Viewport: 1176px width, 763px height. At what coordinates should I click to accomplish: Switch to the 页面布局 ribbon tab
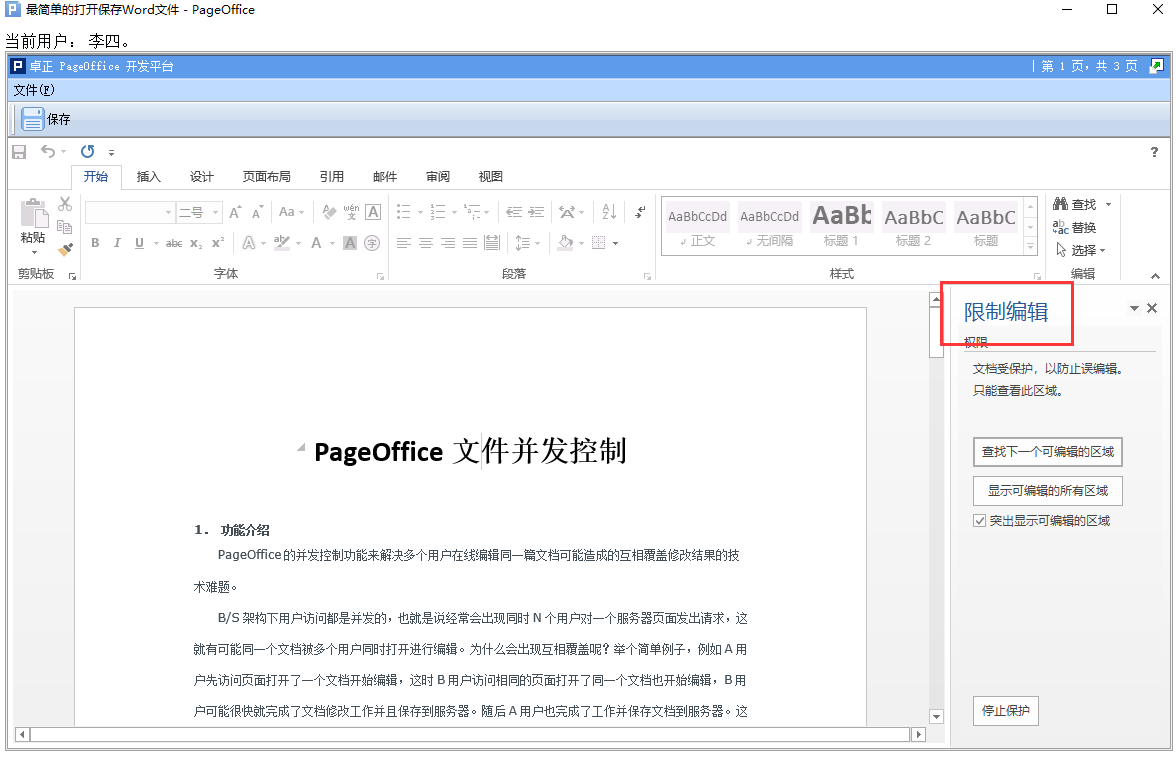coord(266,176)
